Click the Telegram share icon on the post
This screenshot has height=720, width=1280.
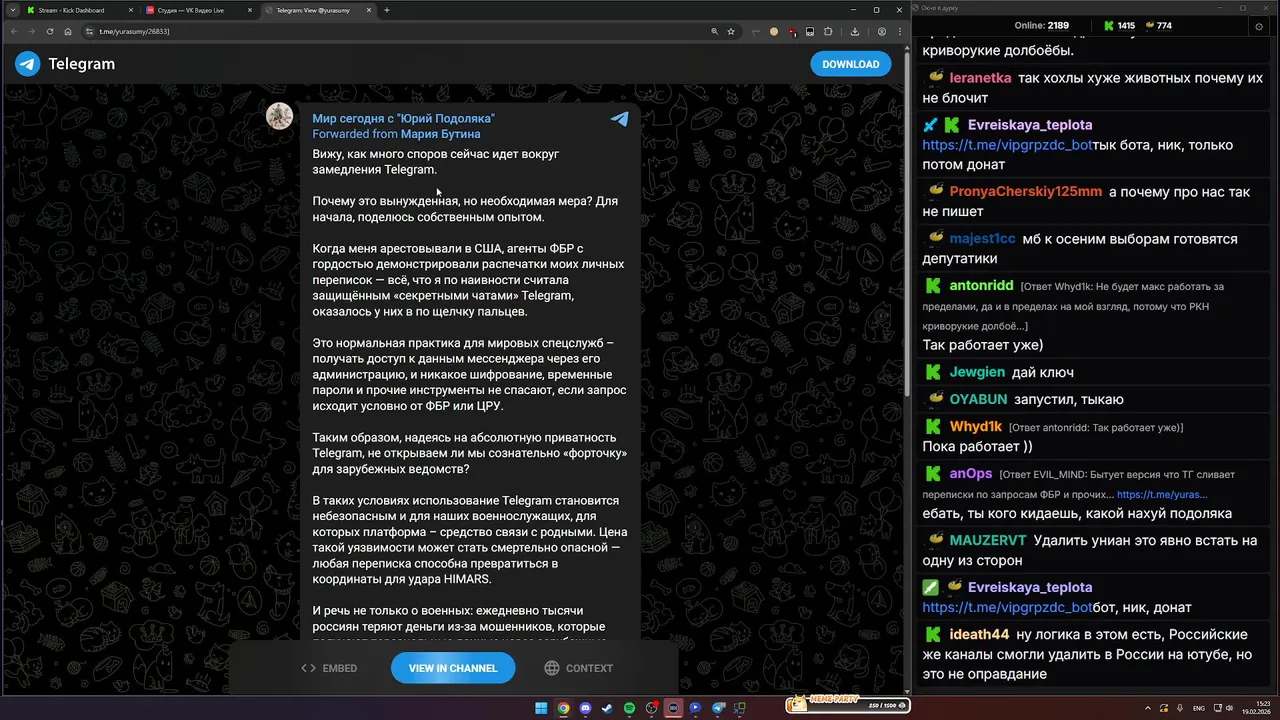620,118
